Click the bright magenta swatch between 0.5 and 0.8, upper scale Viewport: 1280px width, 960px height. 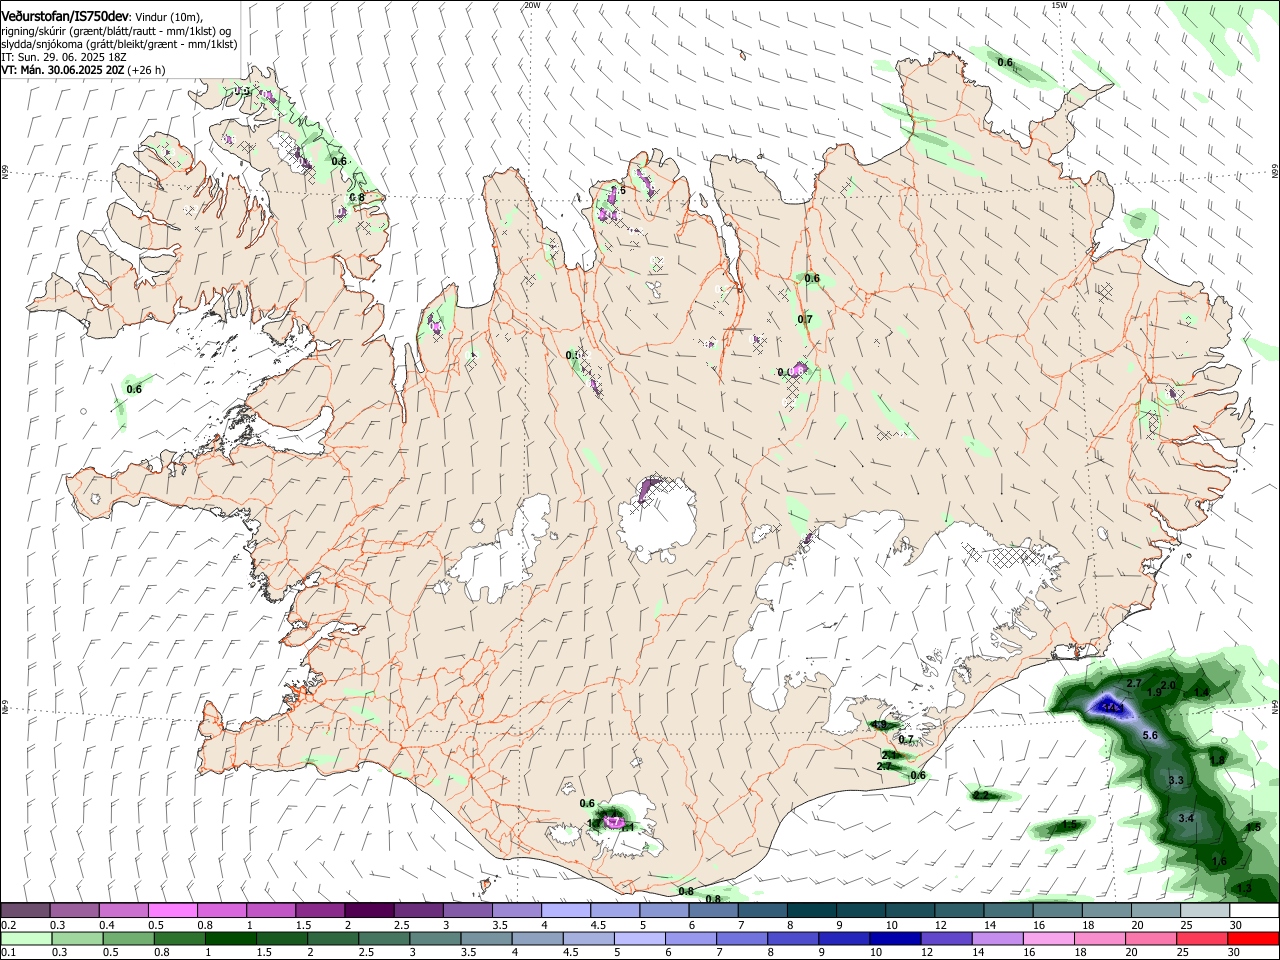[171, 910]
